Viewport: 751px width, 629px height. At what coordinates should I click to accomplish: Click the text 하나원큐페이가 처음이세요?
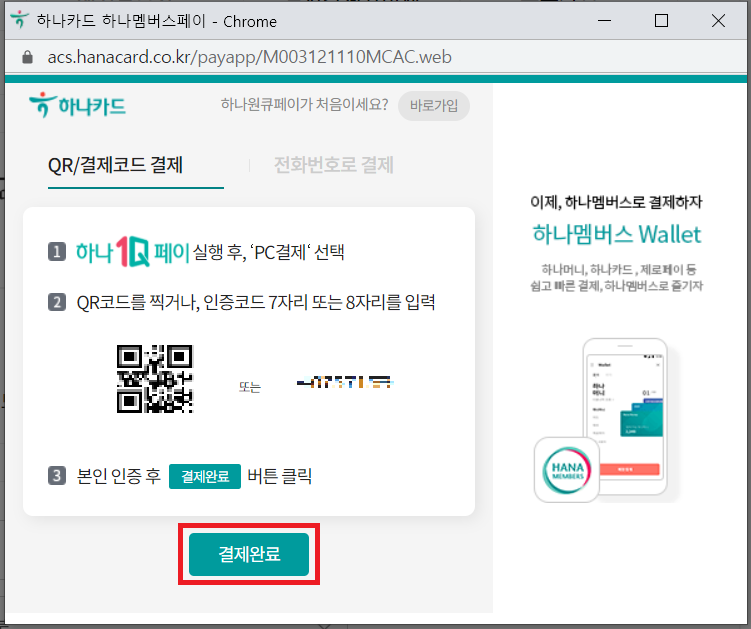click(305, 104)
